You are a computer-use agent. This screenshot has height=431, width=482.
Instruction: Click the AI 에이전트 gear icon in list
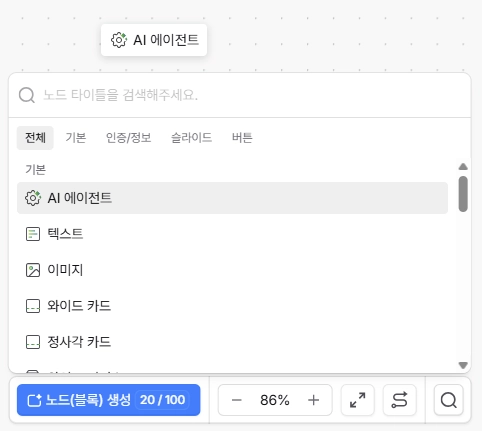pos(33,198)
